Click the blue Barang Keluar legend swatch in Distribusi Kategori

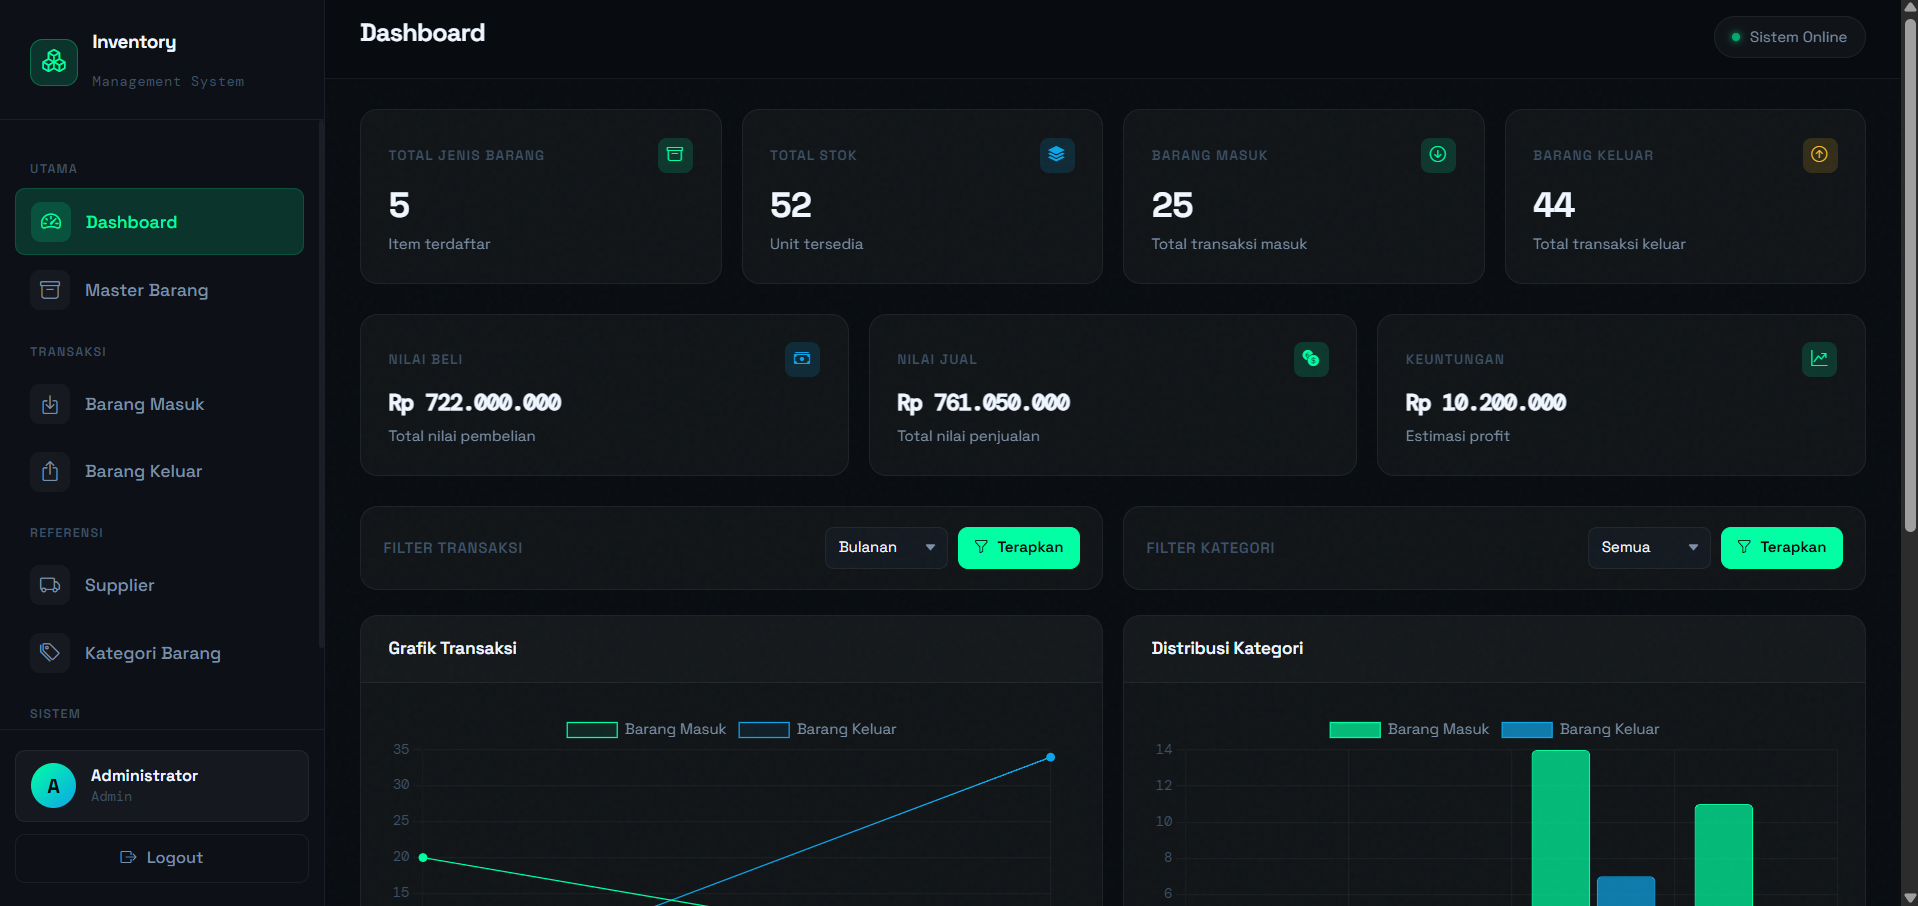point(1527,730)
